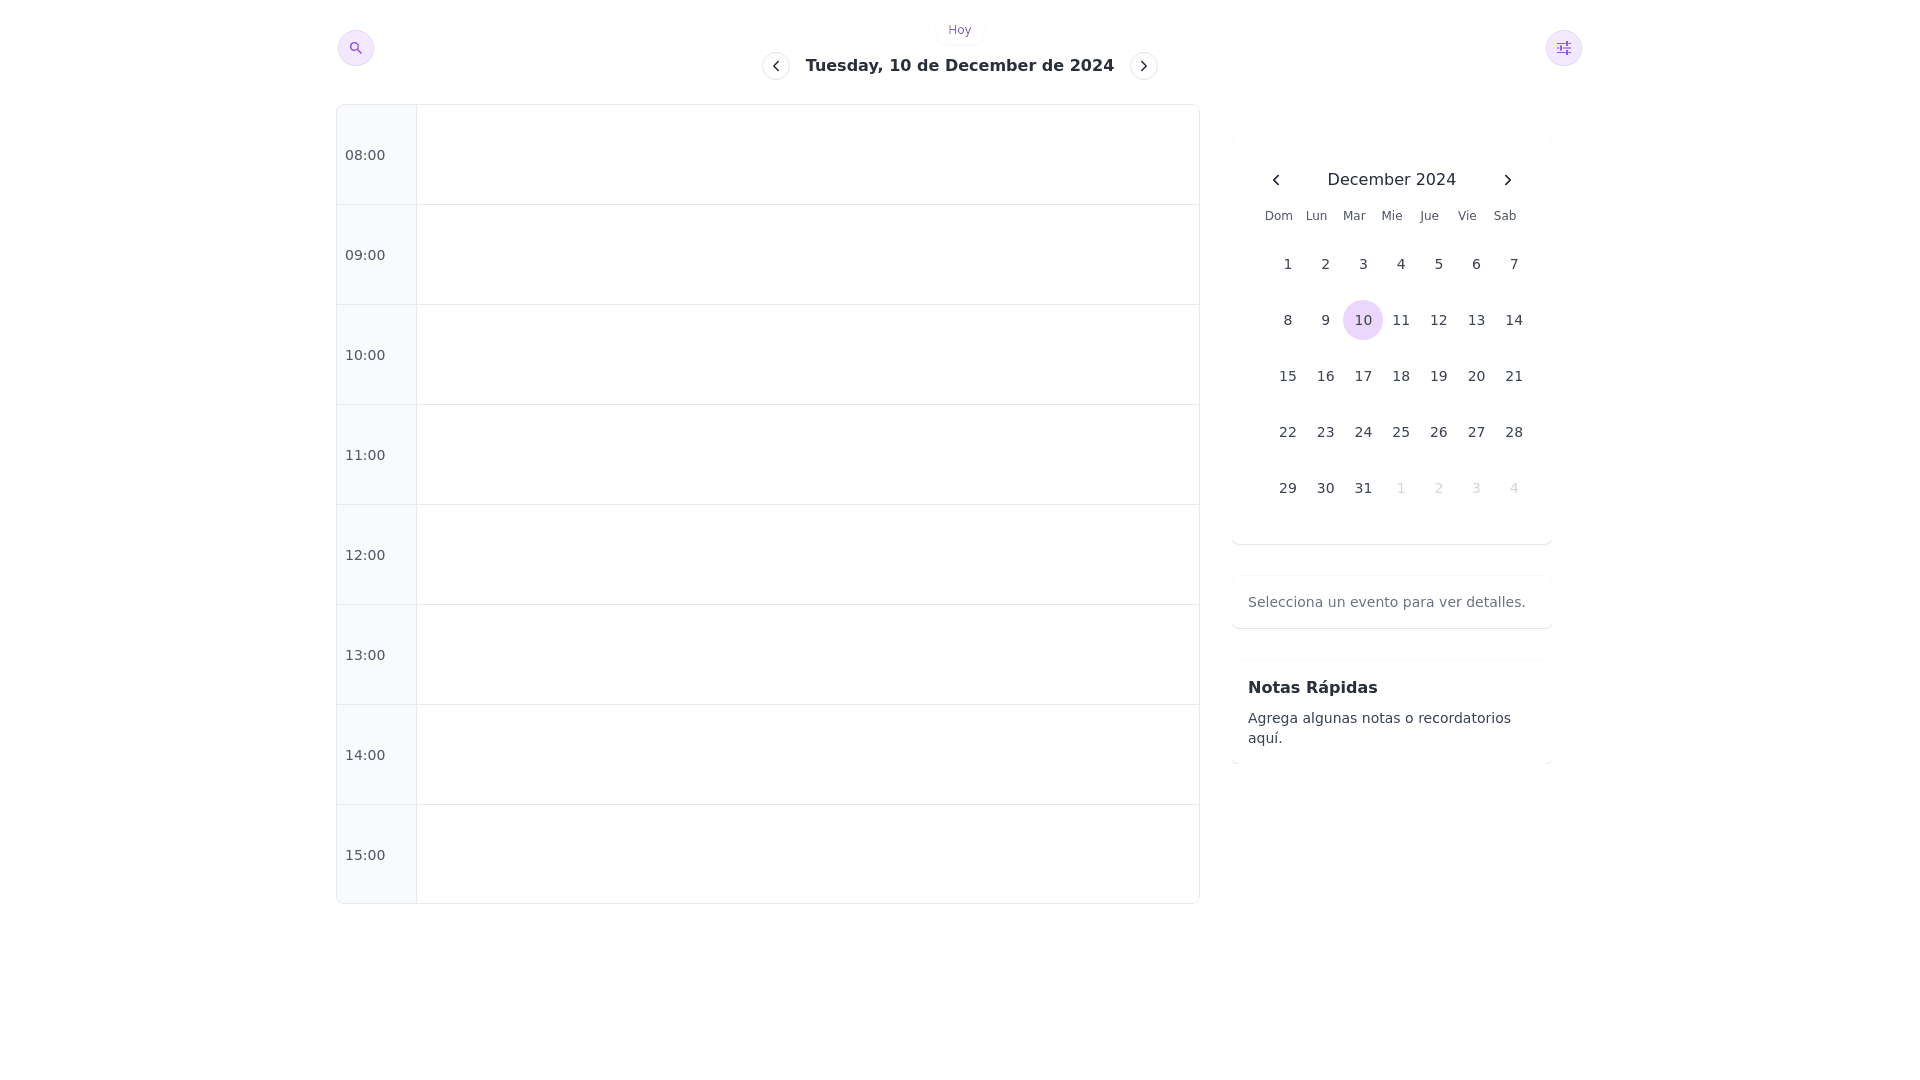
Task: Go to next day with right chevron
Action: pyautogui.click(x=1143, y=66)
